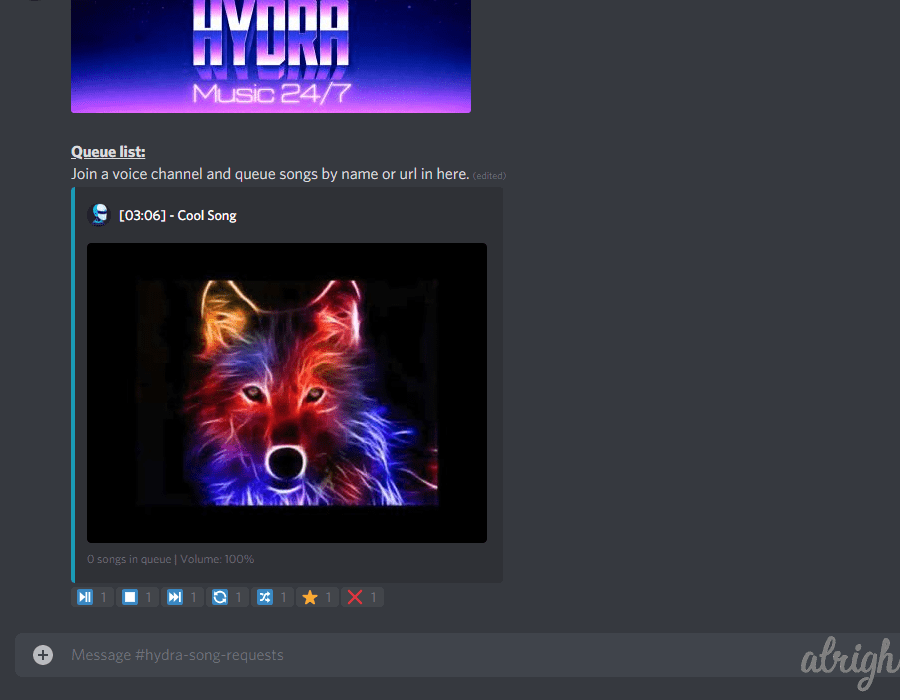Select the song title "[03:06] - Cool Song"
Screen dimensions: 900x700
[x=176, y=215]
